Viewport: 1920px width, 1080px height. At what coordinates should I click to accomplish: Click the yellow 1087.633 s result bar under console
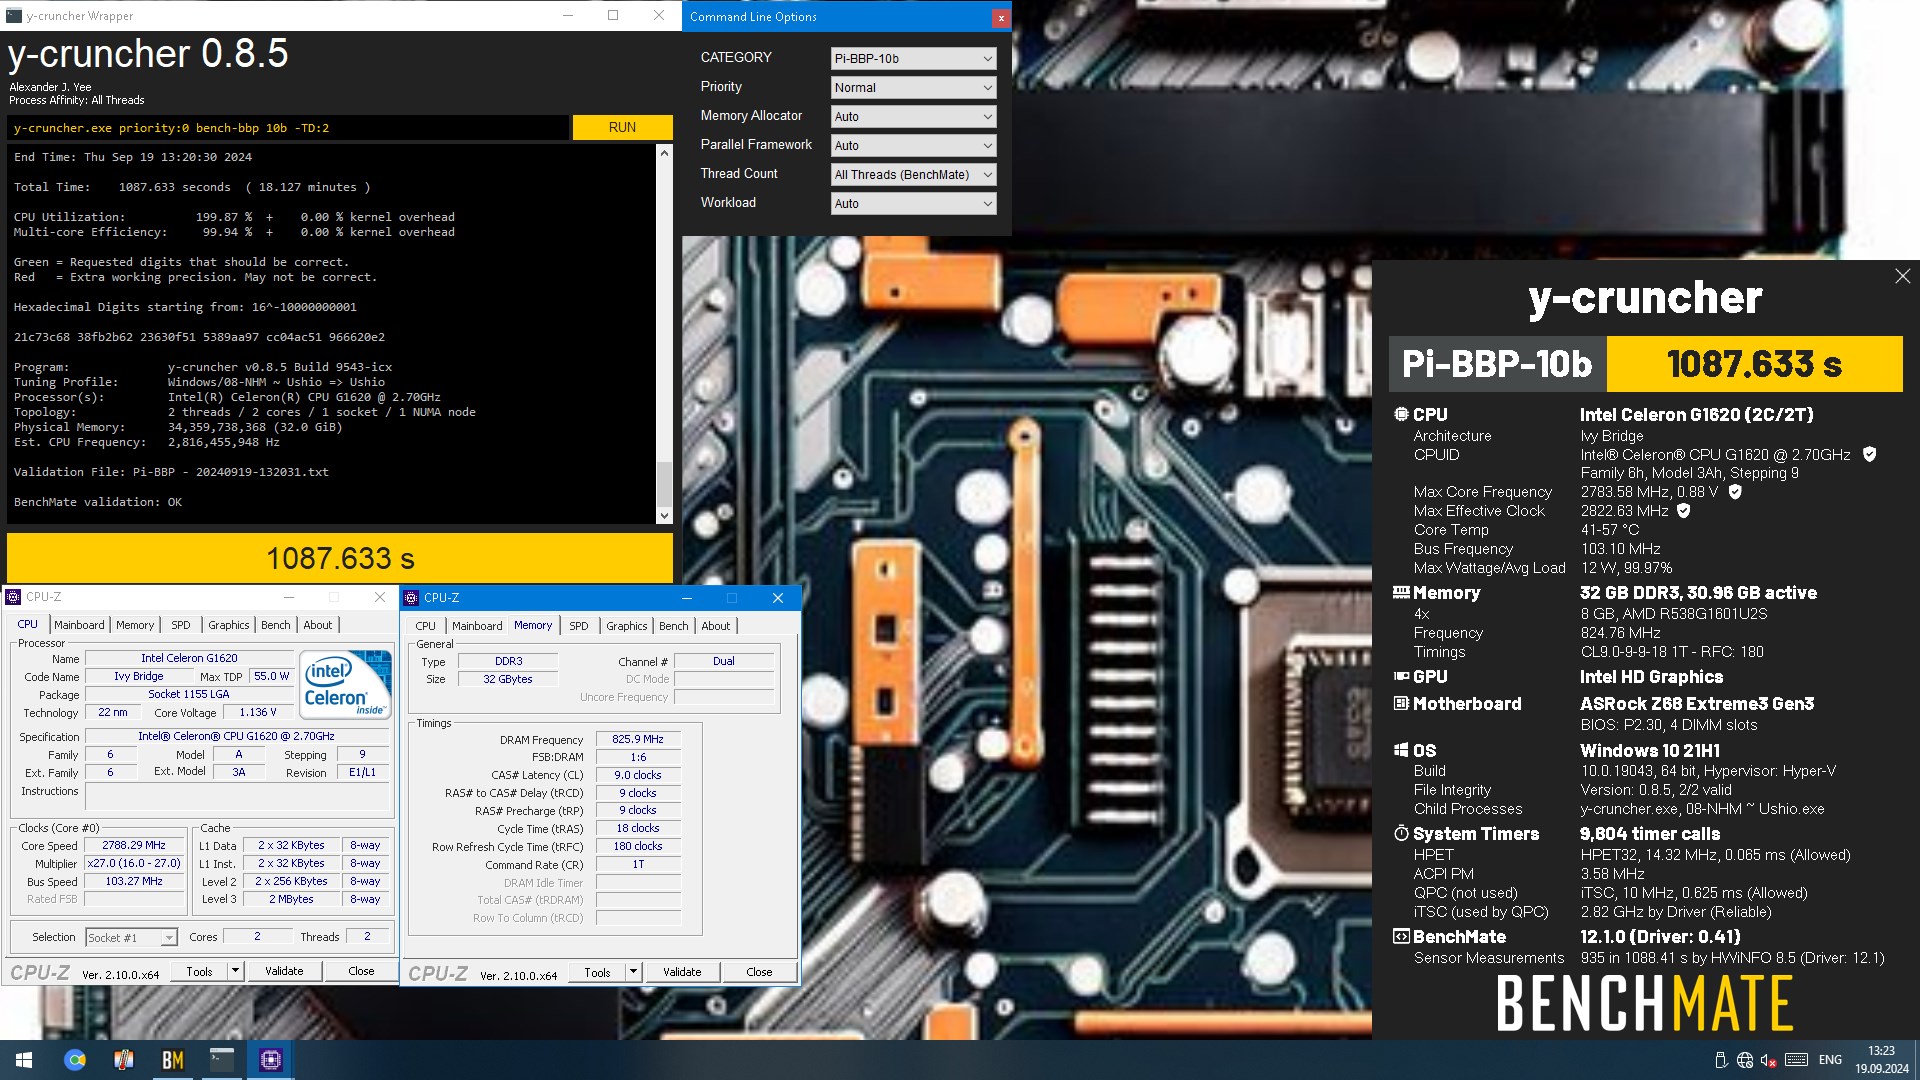pyautogui.click(x=340, y=558)
